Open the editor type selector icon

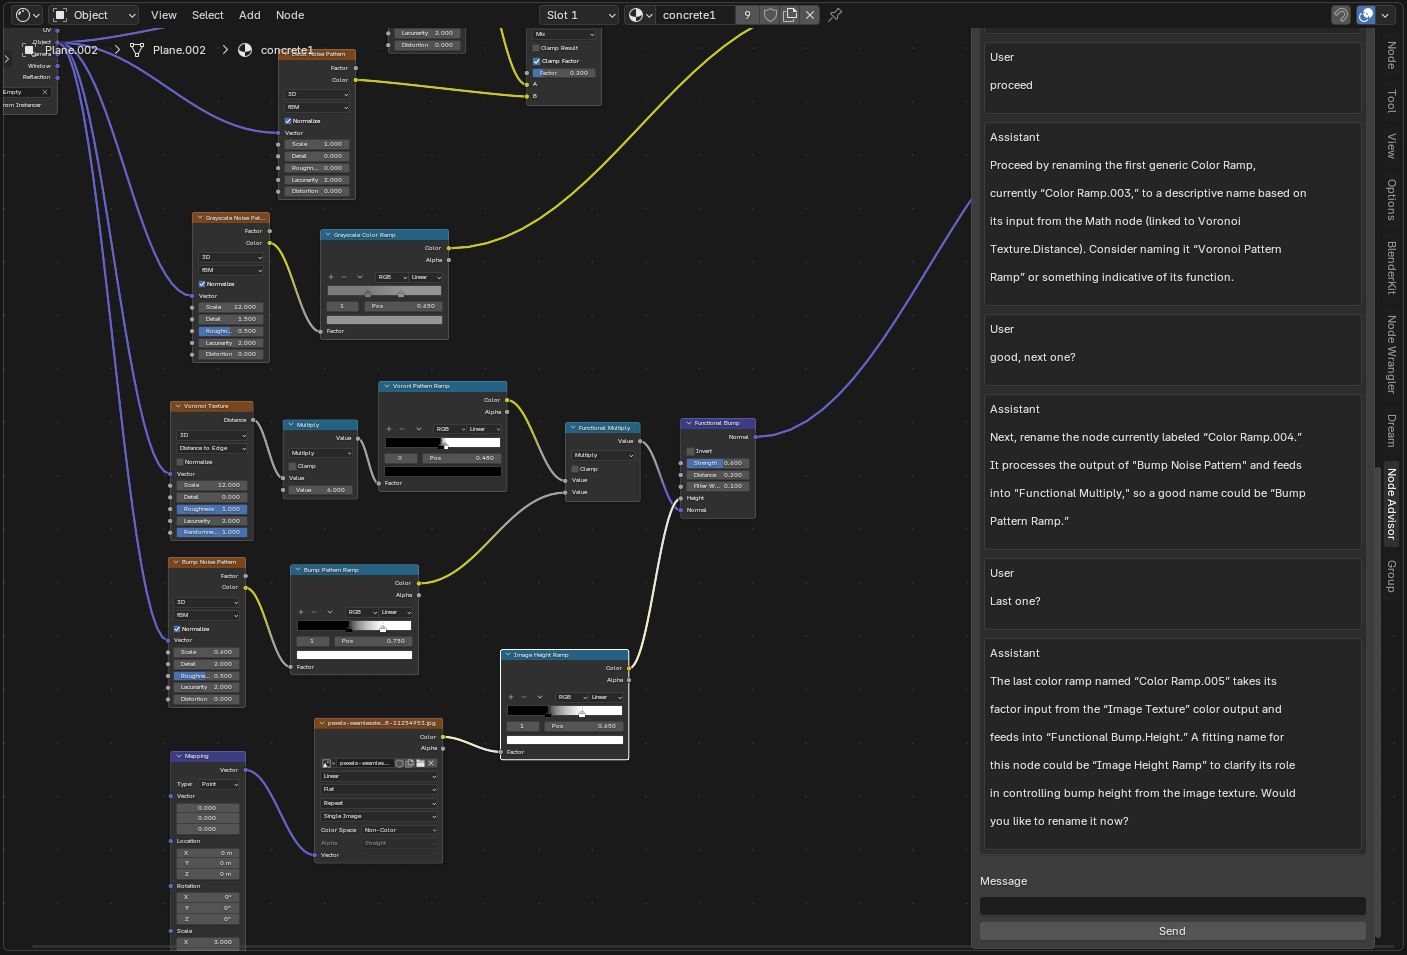coord(27,15)
